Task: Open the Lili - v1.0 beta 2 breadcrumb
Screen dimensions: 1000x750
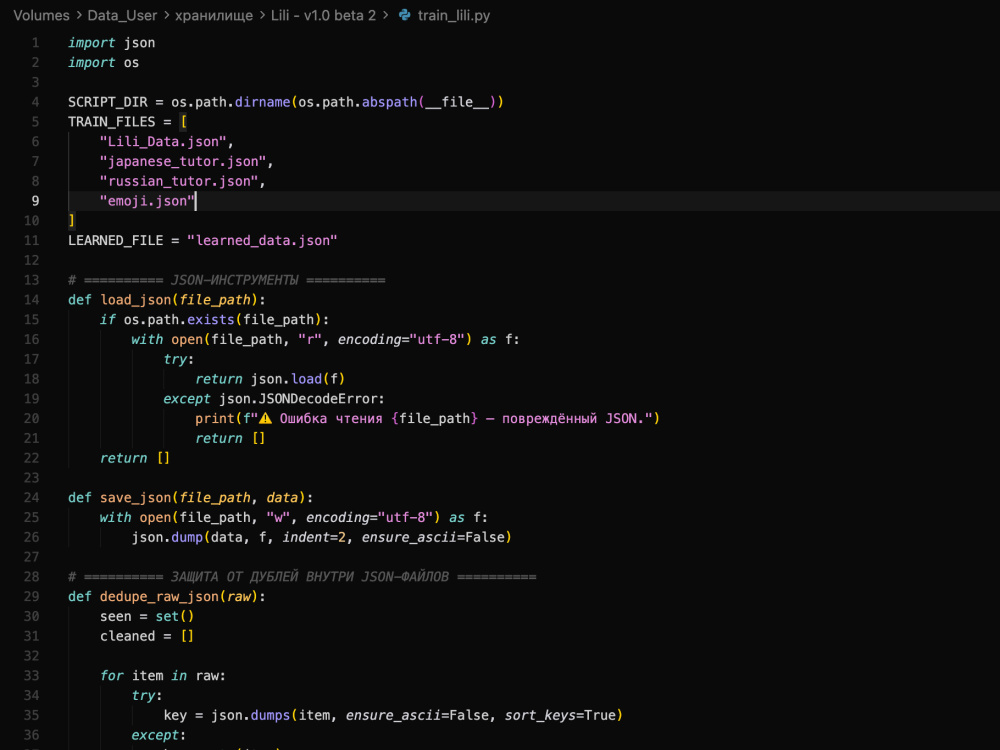Action: pyautogui.click(x=323, y=15)
